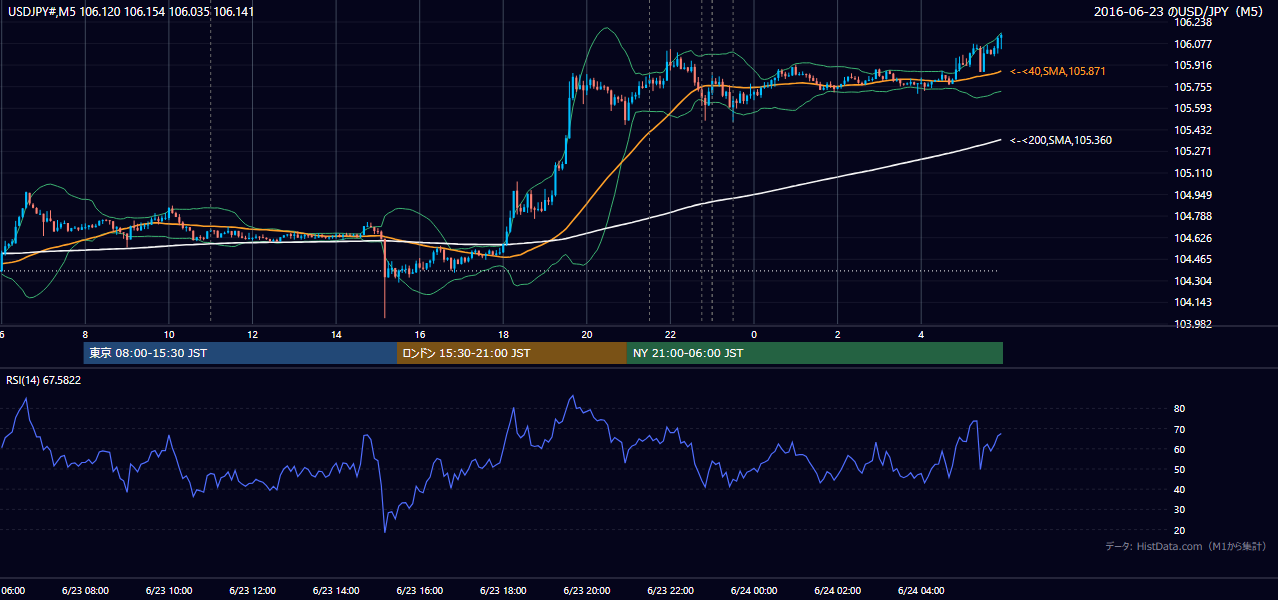Click the 6/24 02:00 date label

coord(838,591)
